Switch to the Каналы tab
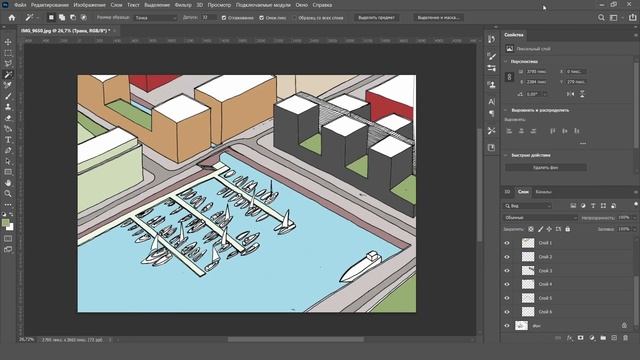This screenshot has width=640, height=360. [544, 192]
